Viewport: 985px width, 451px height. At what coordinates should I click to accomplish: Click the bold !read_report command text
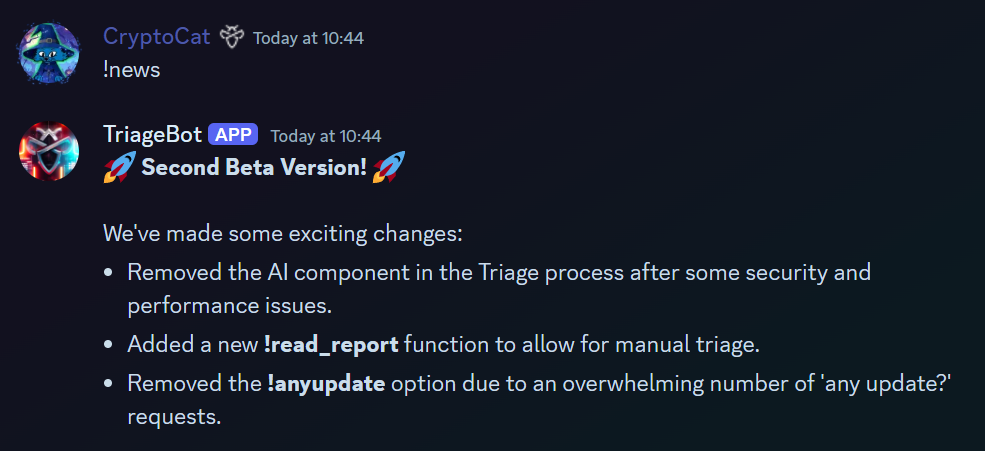point(331,345)
